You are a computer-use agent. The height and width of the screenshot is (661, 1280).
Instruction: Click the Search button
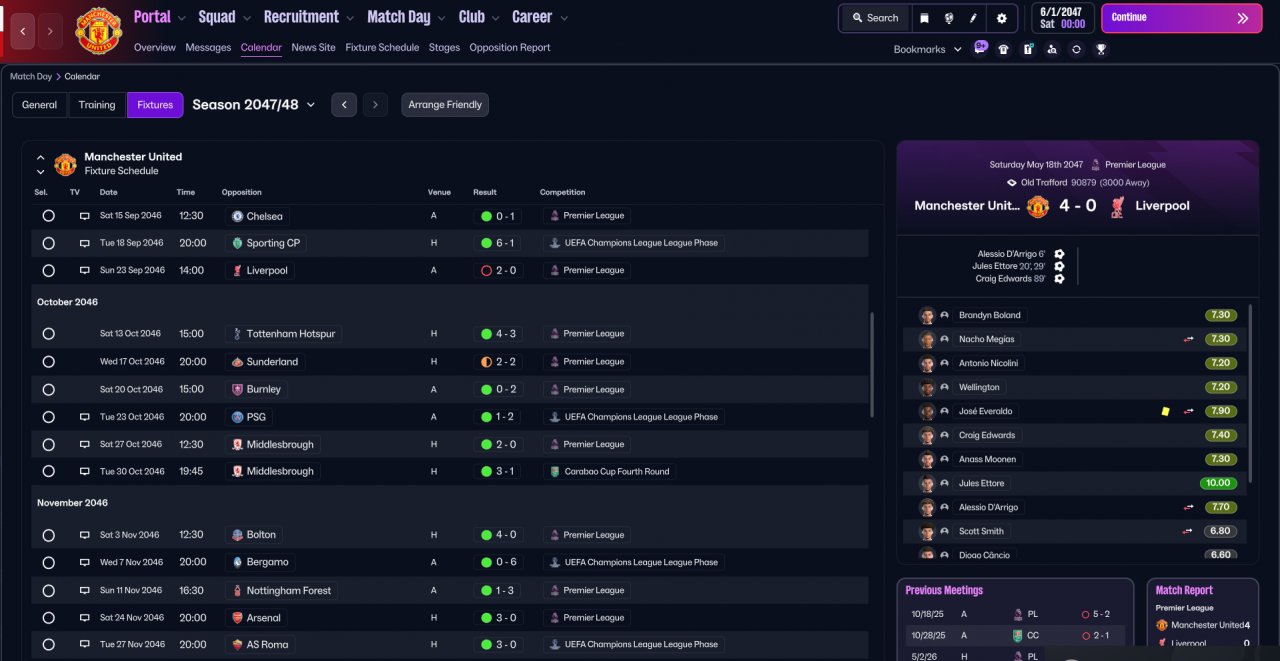[874, 18]
